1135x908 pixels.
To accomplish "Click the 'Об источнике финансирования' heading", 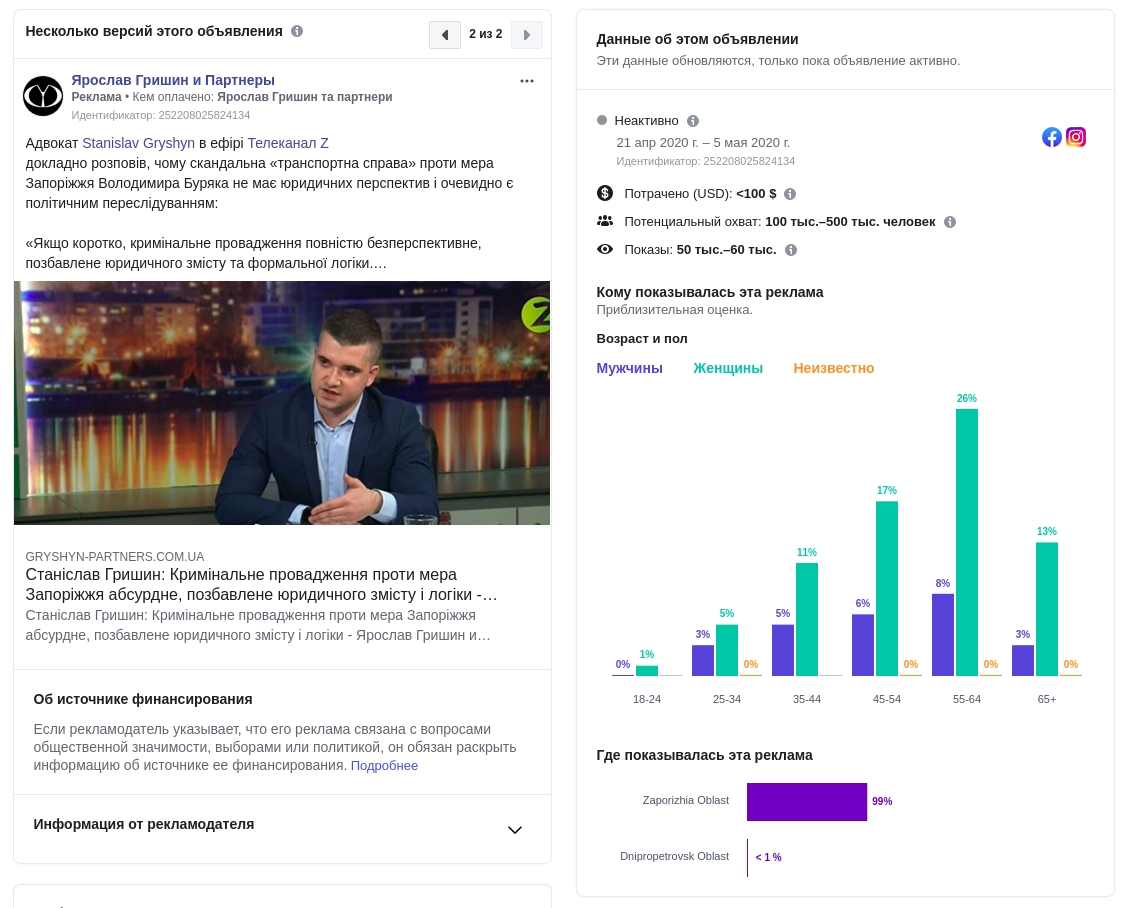I will [143, 699].
